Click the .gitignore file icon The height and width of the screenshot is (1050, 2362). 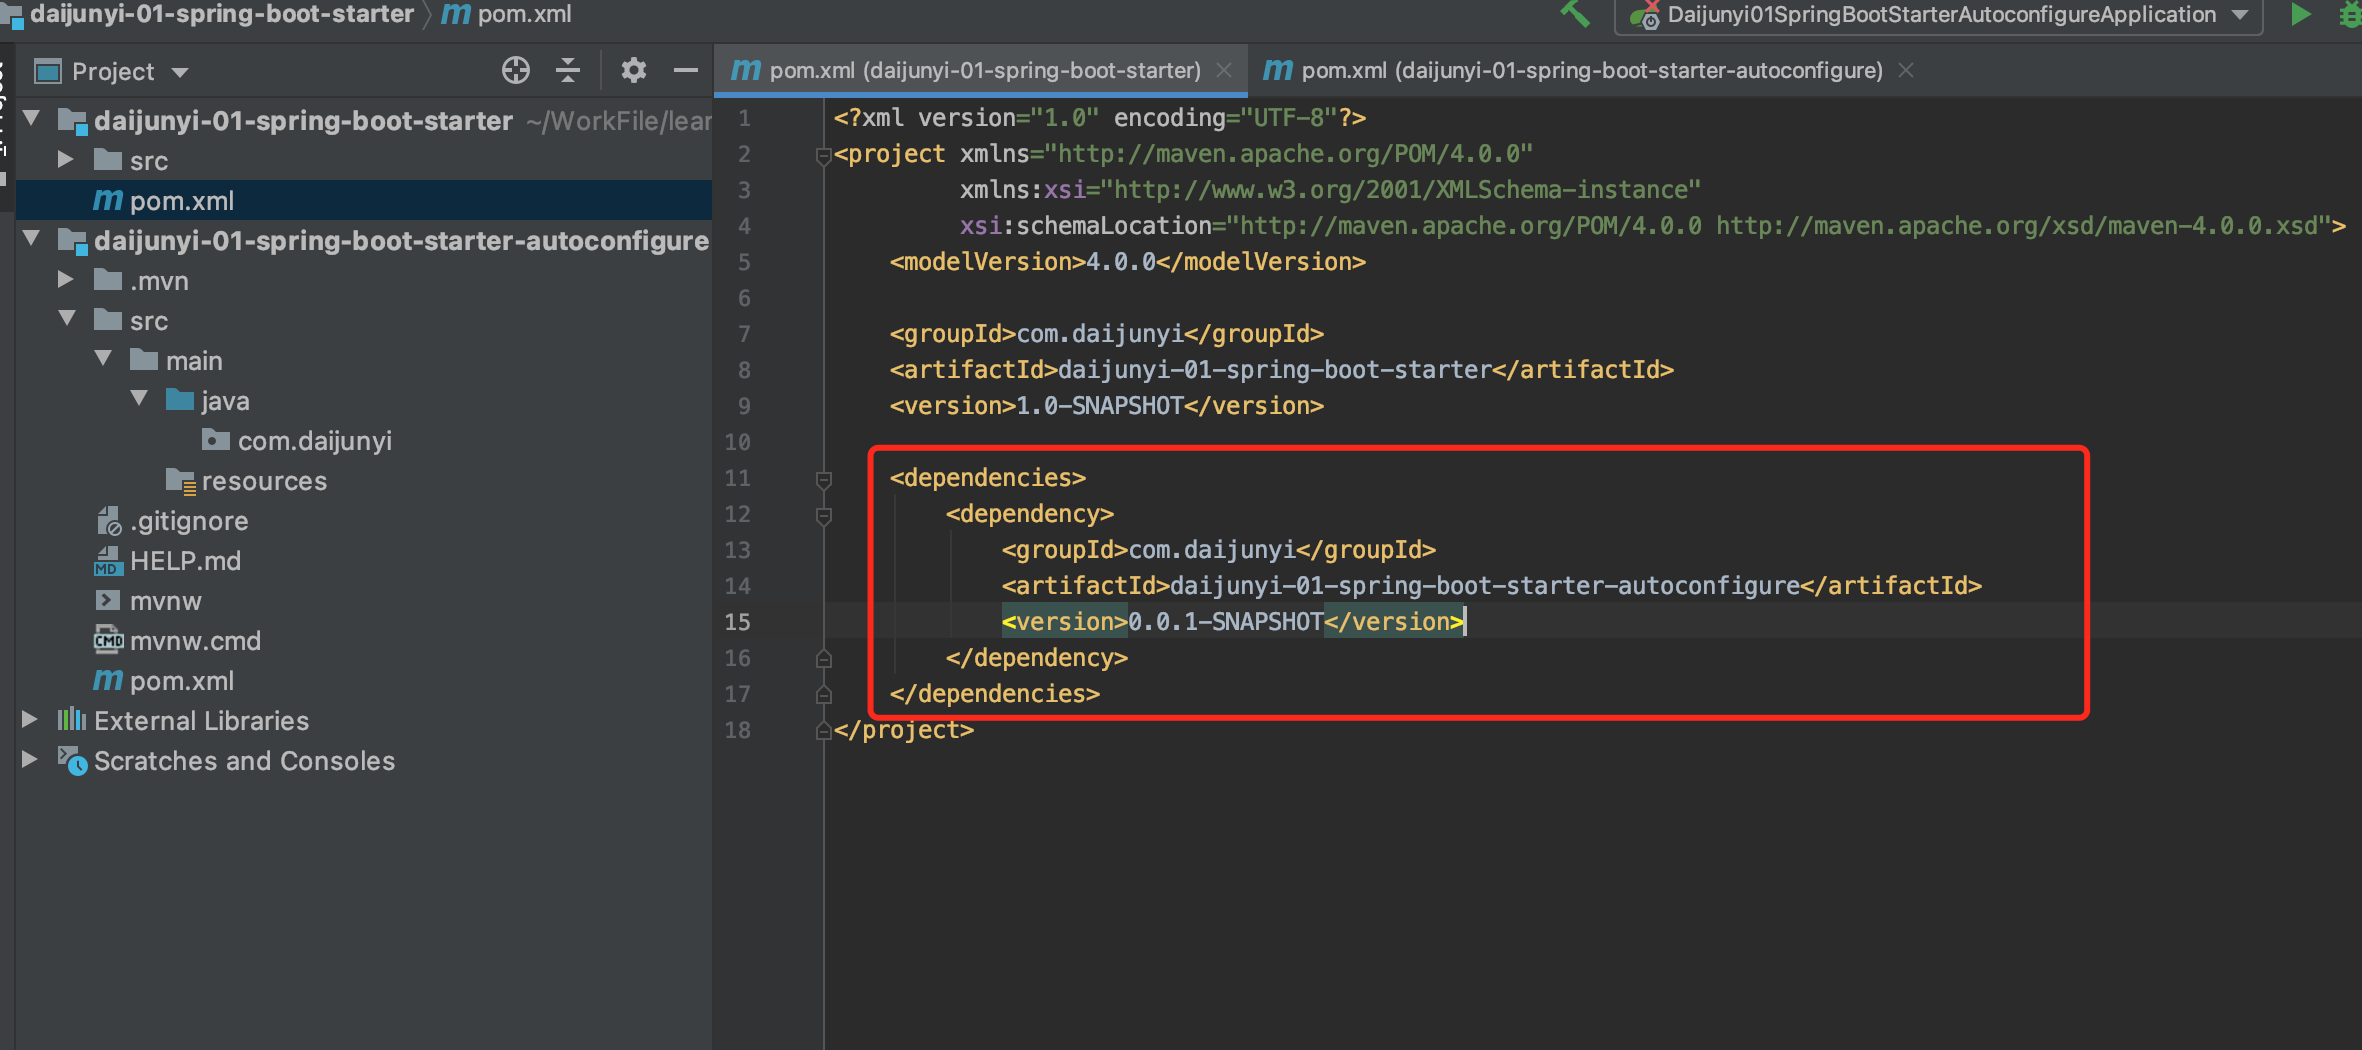[109, 520]
